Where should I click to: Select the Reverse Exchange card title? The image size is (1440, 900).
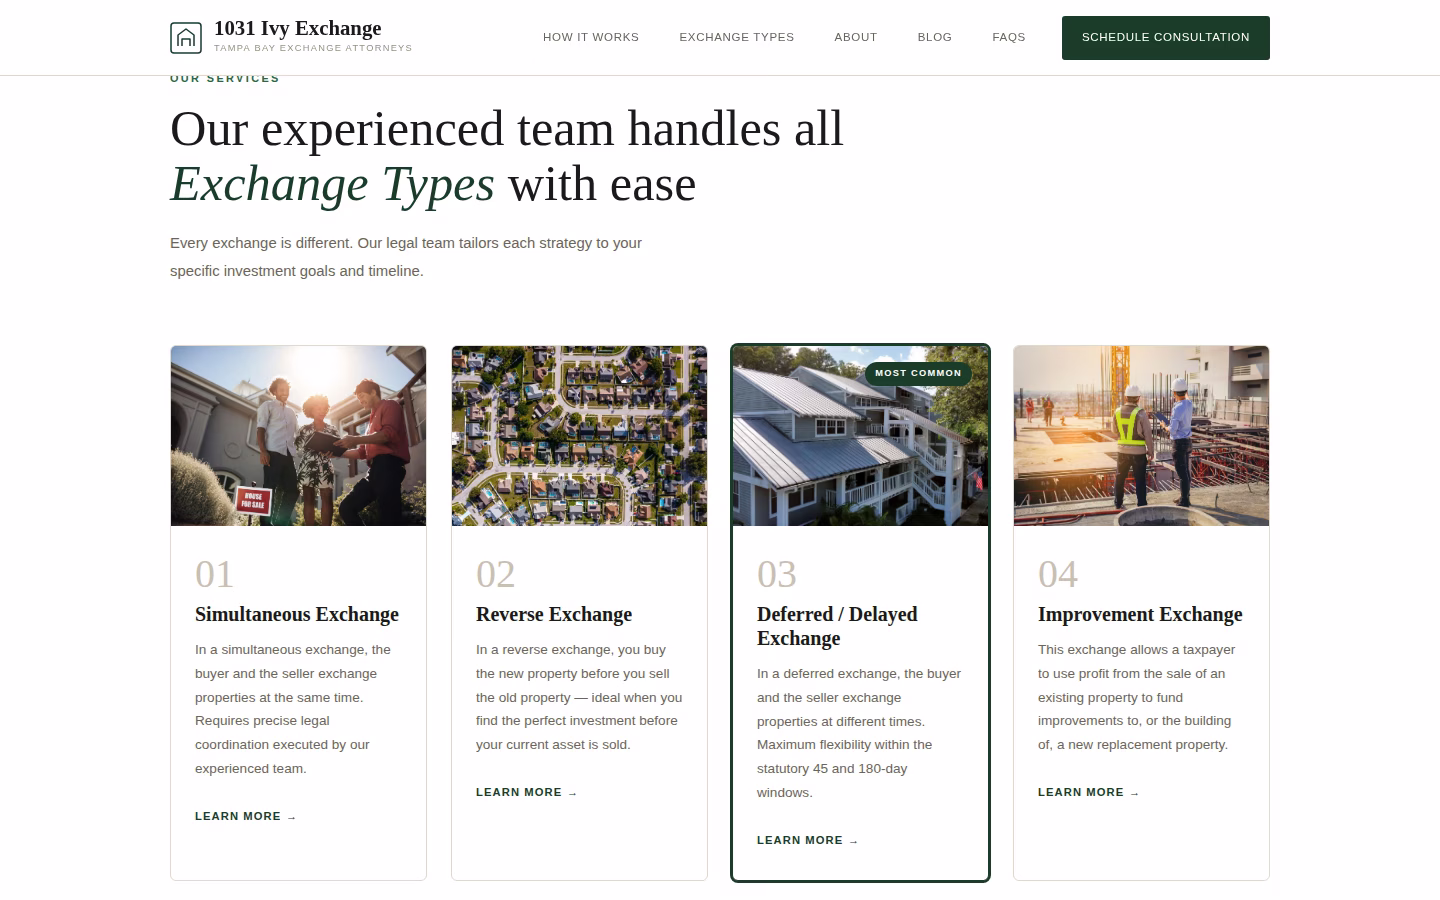tap(553, 614)
